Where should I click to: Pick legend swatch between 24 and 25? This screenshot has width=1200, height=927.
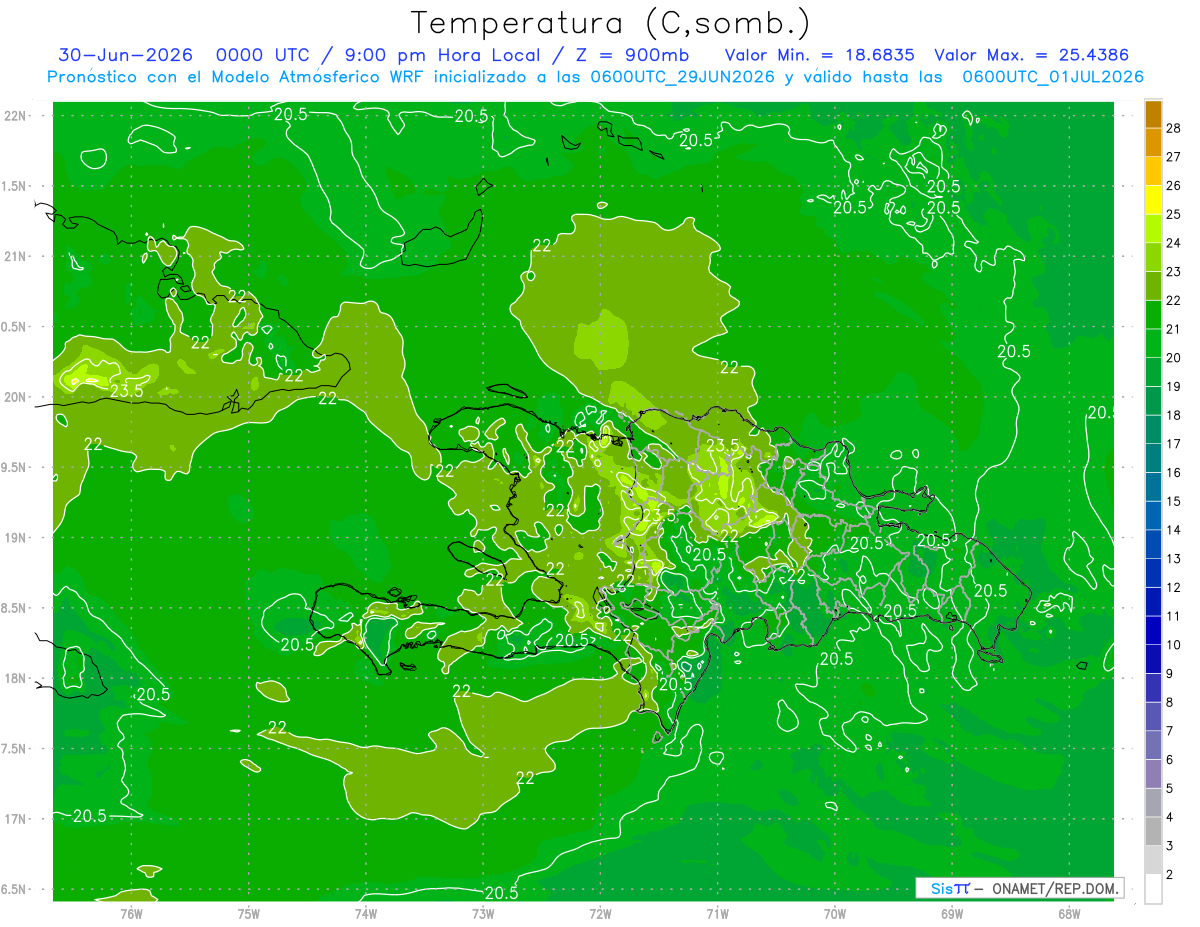pyautogui.click(x=1153, y=229)
